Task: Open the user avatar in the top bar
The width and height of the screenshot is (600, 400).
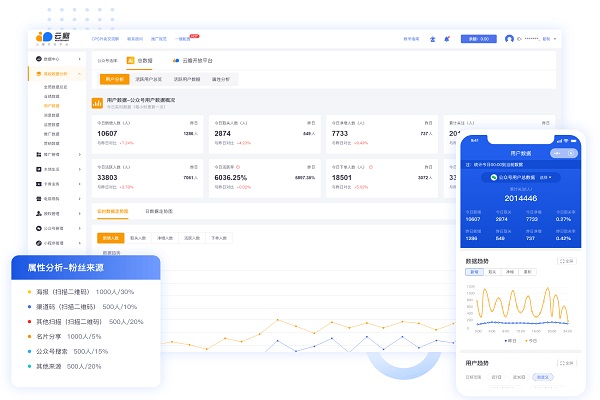Action: 510,39
